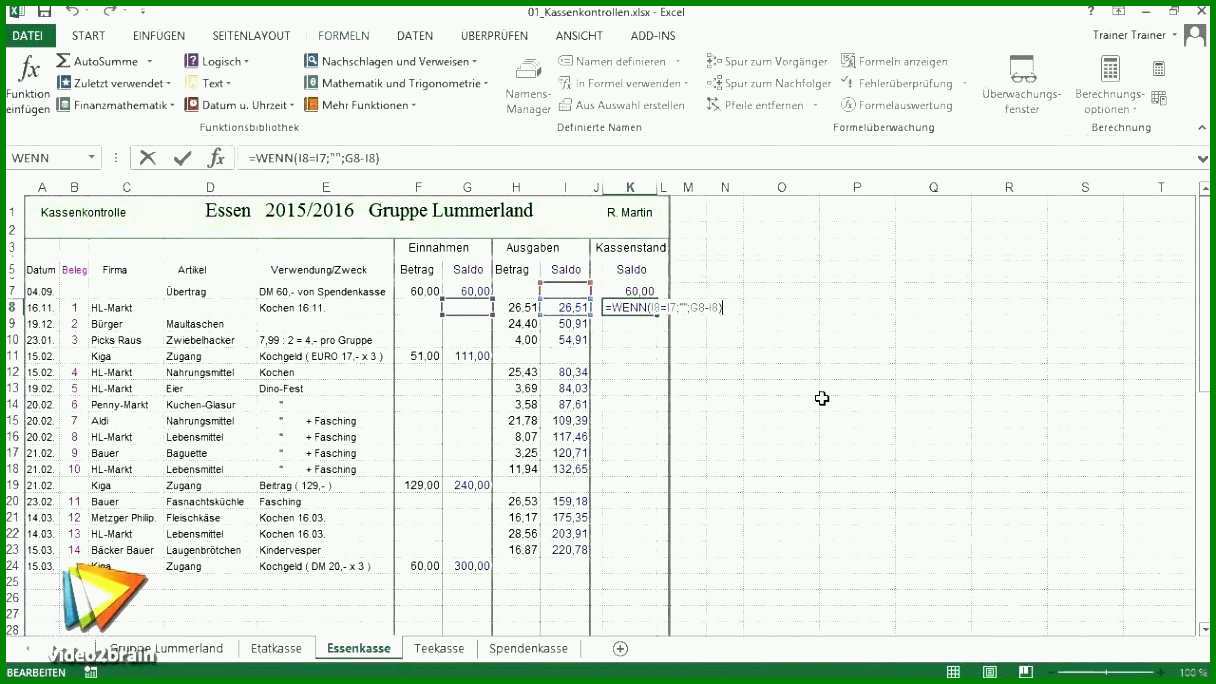Click the Funktion einfügen fx button

29,85
